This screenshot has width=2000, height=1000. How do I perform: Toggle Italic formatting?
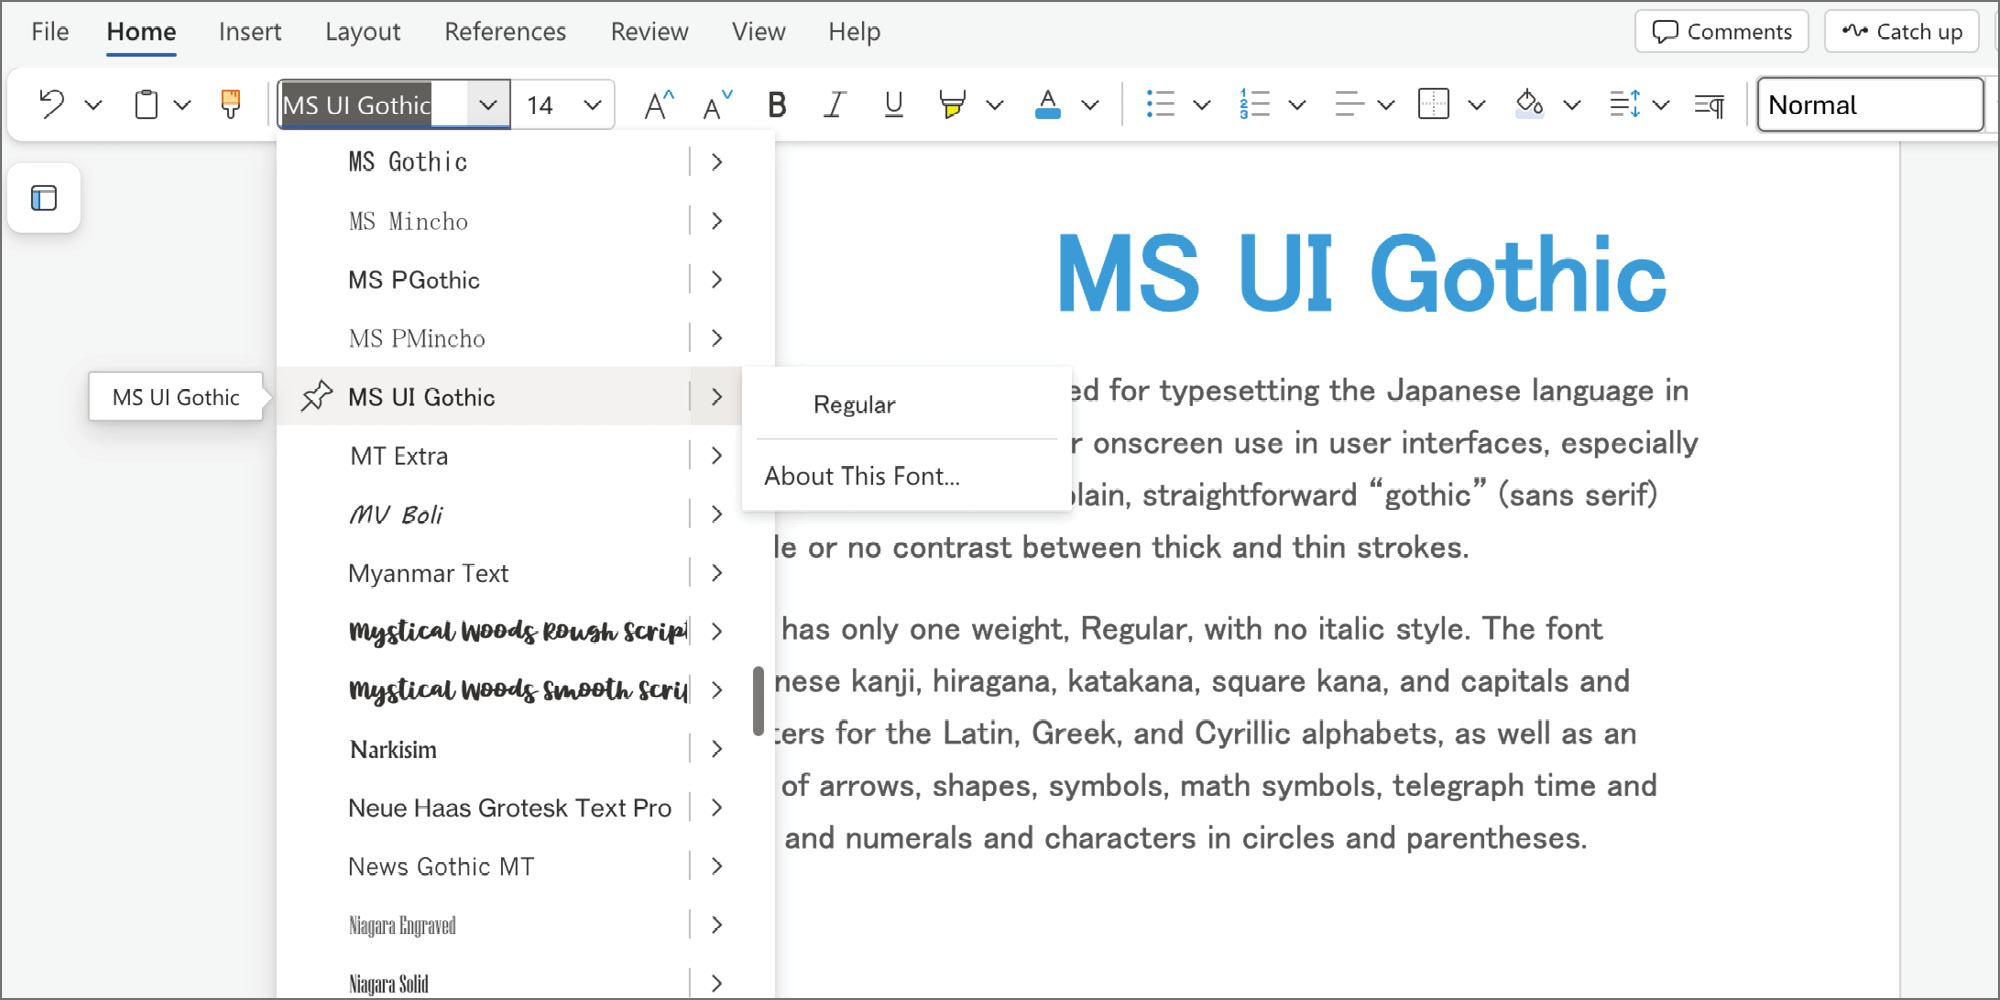click(834, 104)
